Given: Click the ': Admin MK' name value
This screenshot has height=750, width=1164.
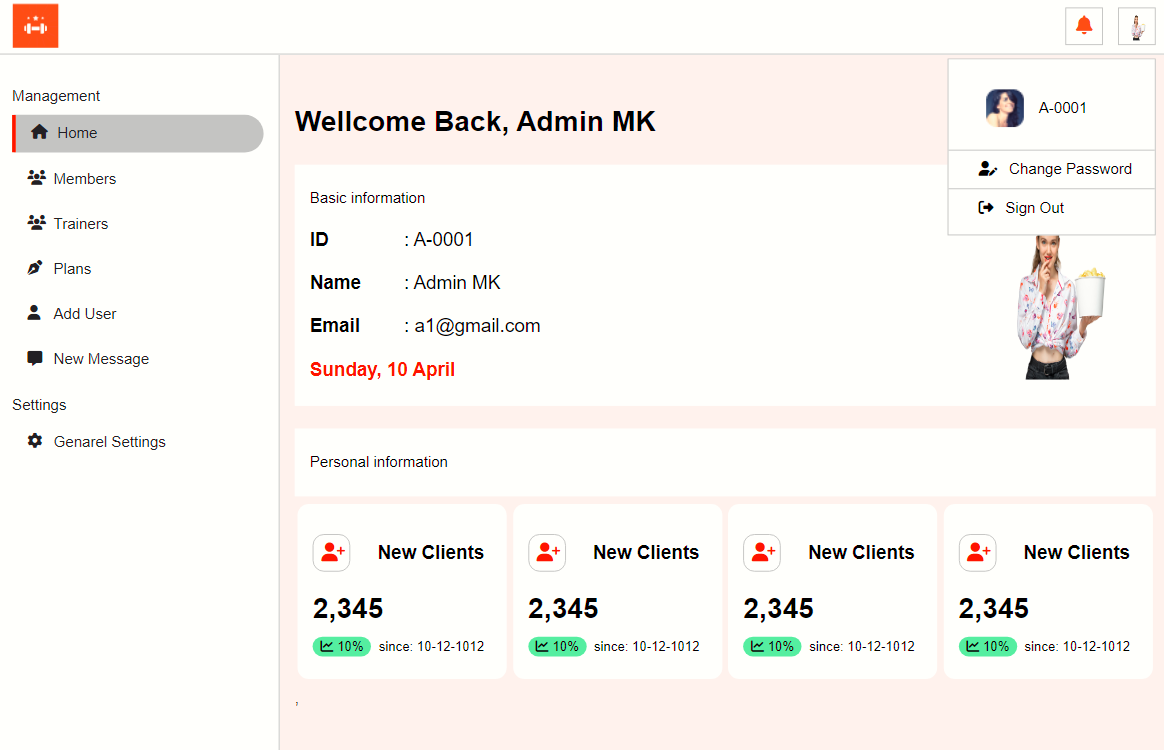Looking at the screenshot, I should pyautogui.click(x=452, y=283).
